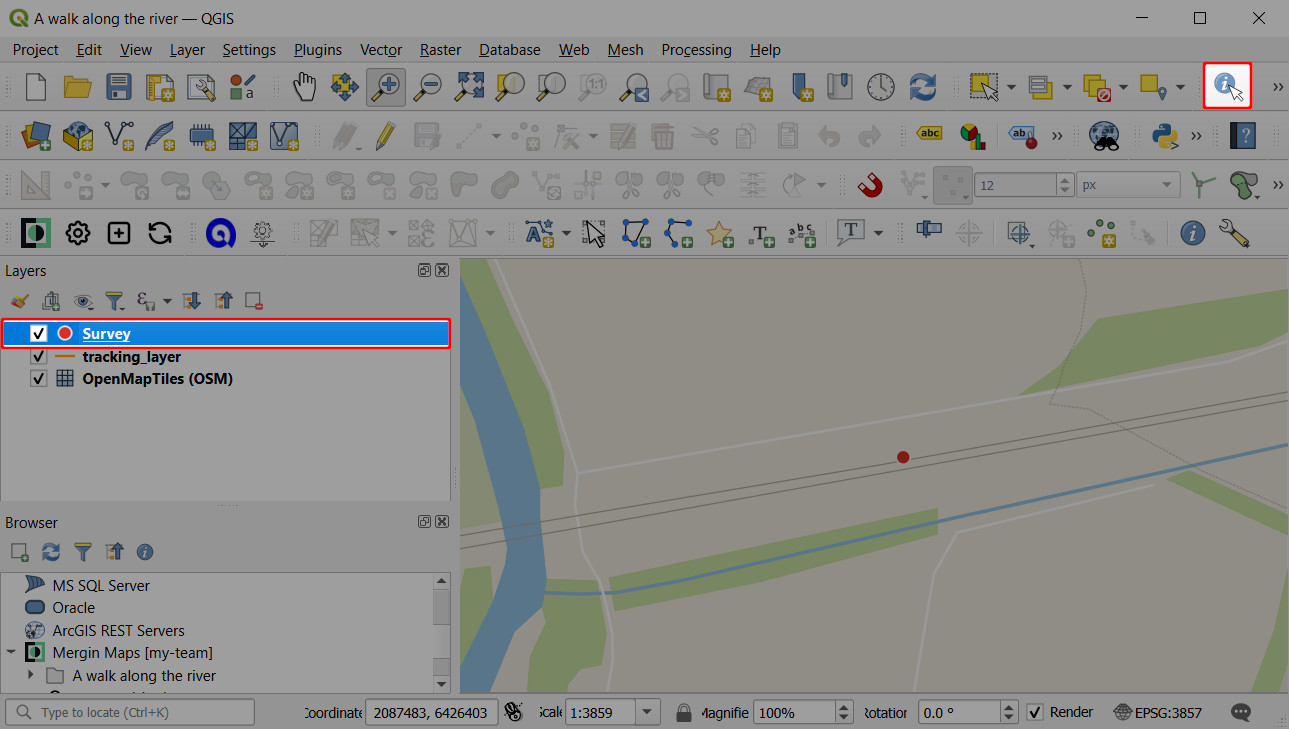
Task: Click the Zoom Full extent icon
Action: [x=469, y=87]
